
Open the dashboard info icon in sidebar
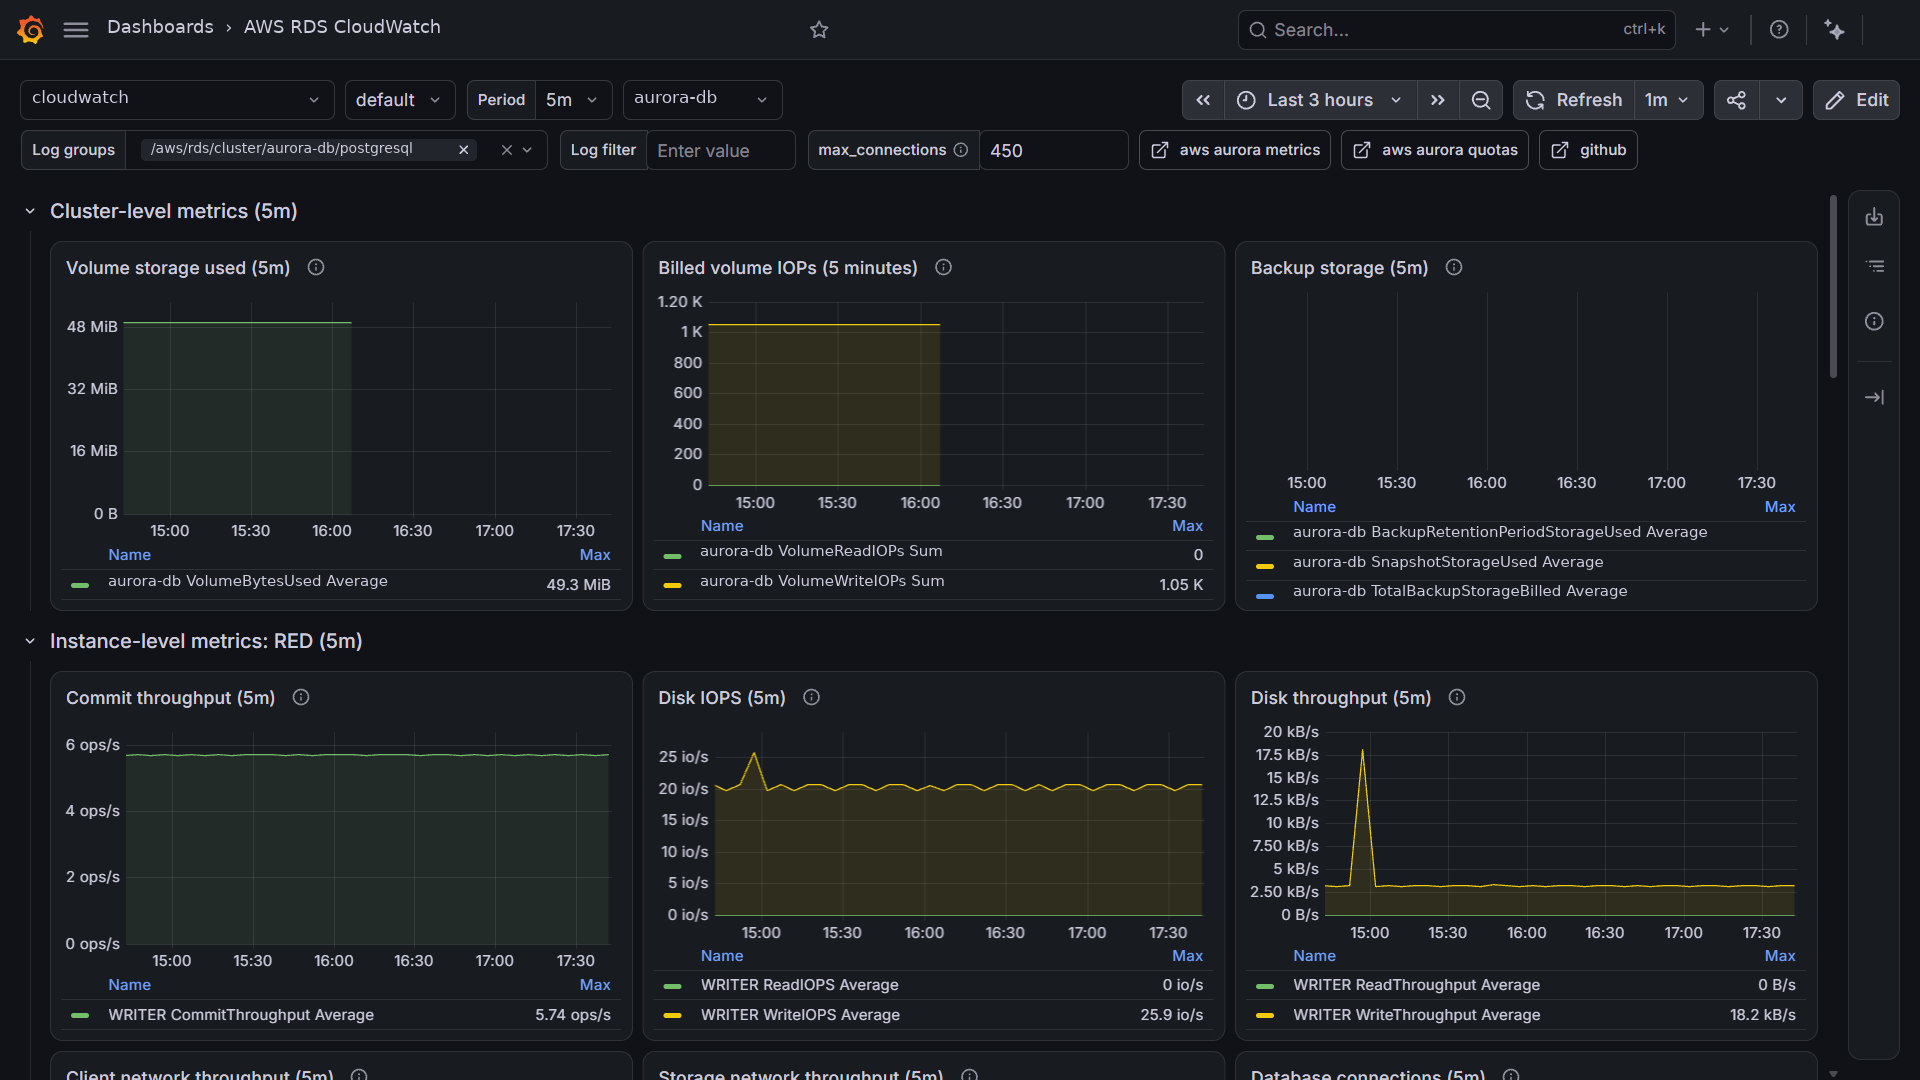coord(1874,321)
